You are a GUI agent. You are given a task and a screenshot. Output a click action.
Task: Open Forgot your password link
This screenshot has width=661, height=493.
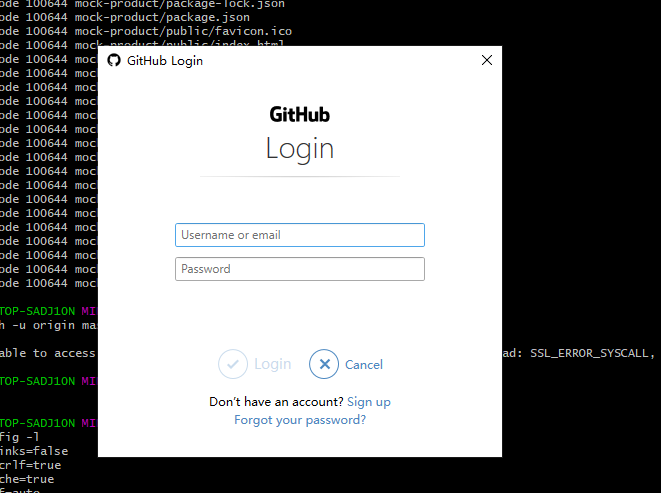click(300, 420)
